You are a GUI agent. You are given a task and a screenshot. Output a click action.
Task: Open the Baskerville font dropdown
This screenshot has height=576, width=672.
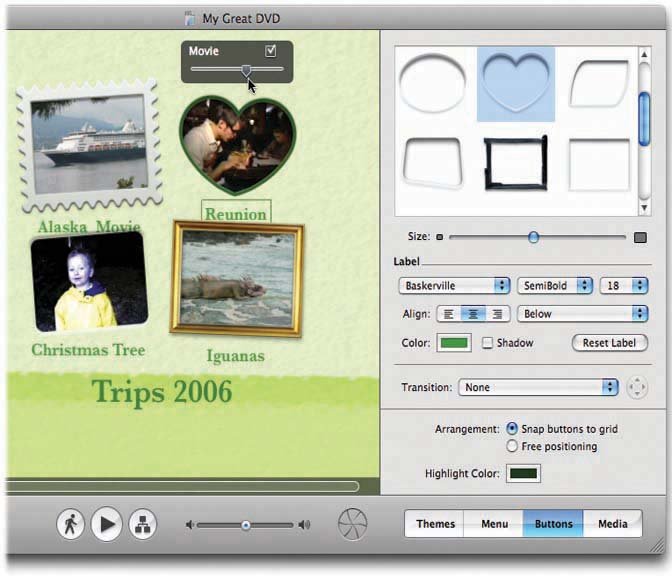453,286
